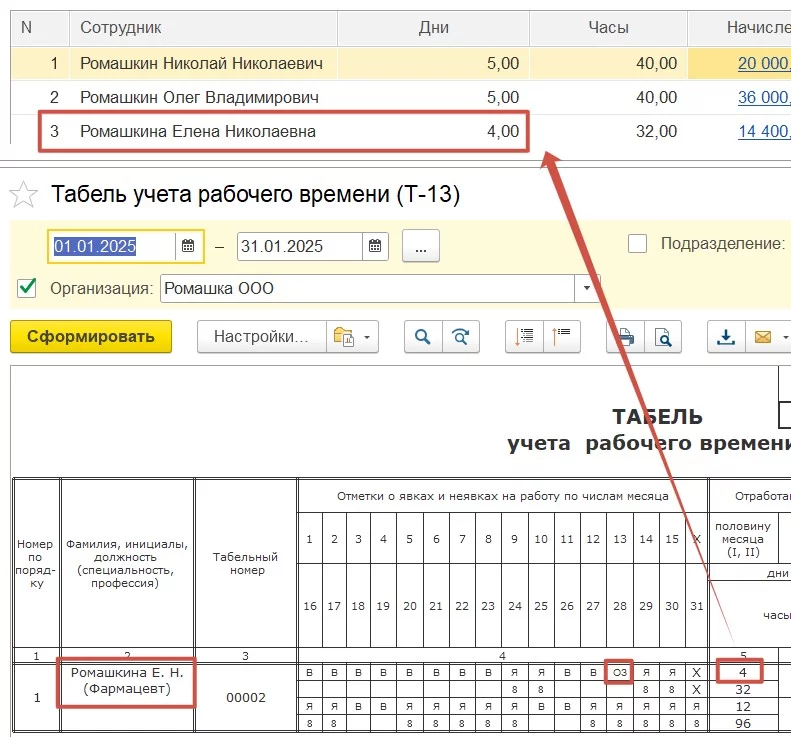Viewport: 791px width, 737px height.
Task: Click first half hours total 32
Action: pyautogui.click(x=743, y=690)
